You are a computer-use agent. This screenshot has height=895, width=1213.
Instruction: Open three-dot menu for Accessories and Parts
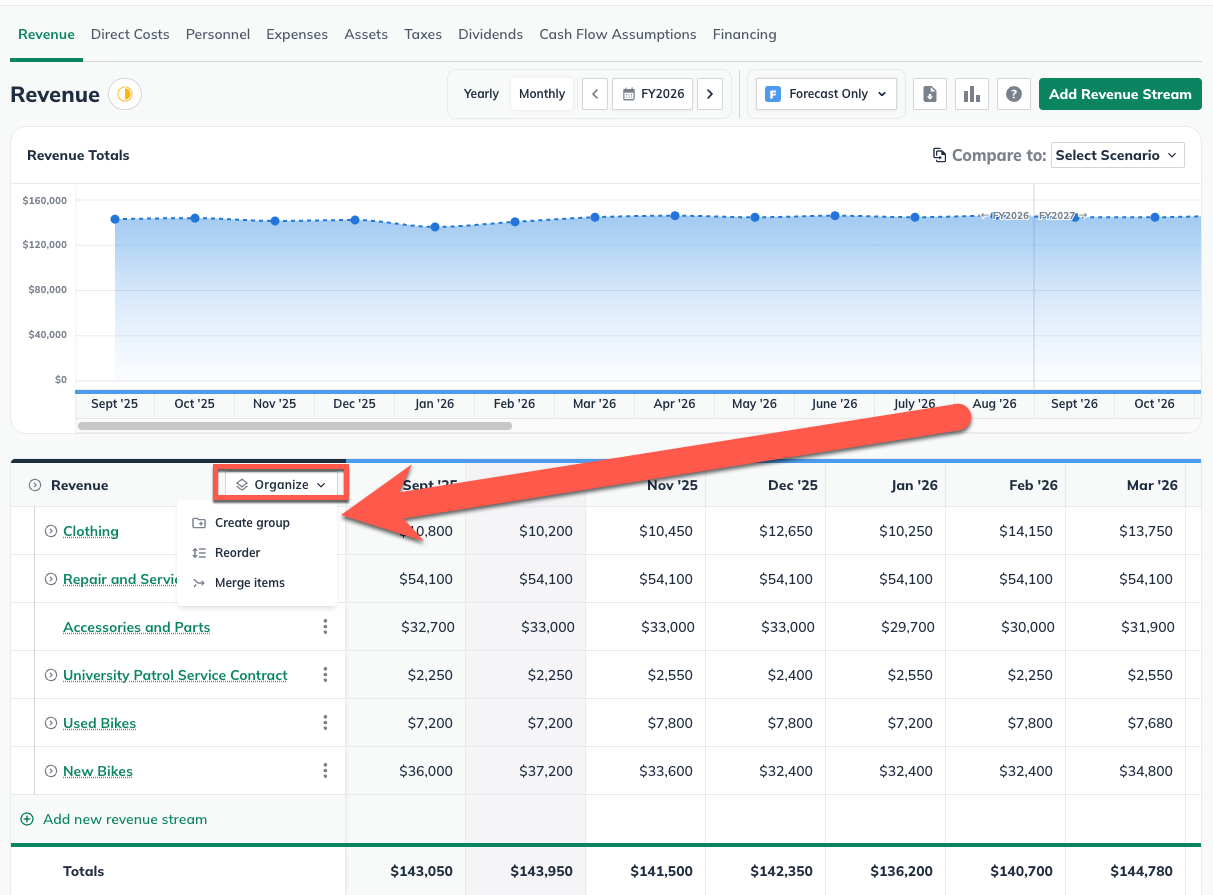tap(325, 627)
